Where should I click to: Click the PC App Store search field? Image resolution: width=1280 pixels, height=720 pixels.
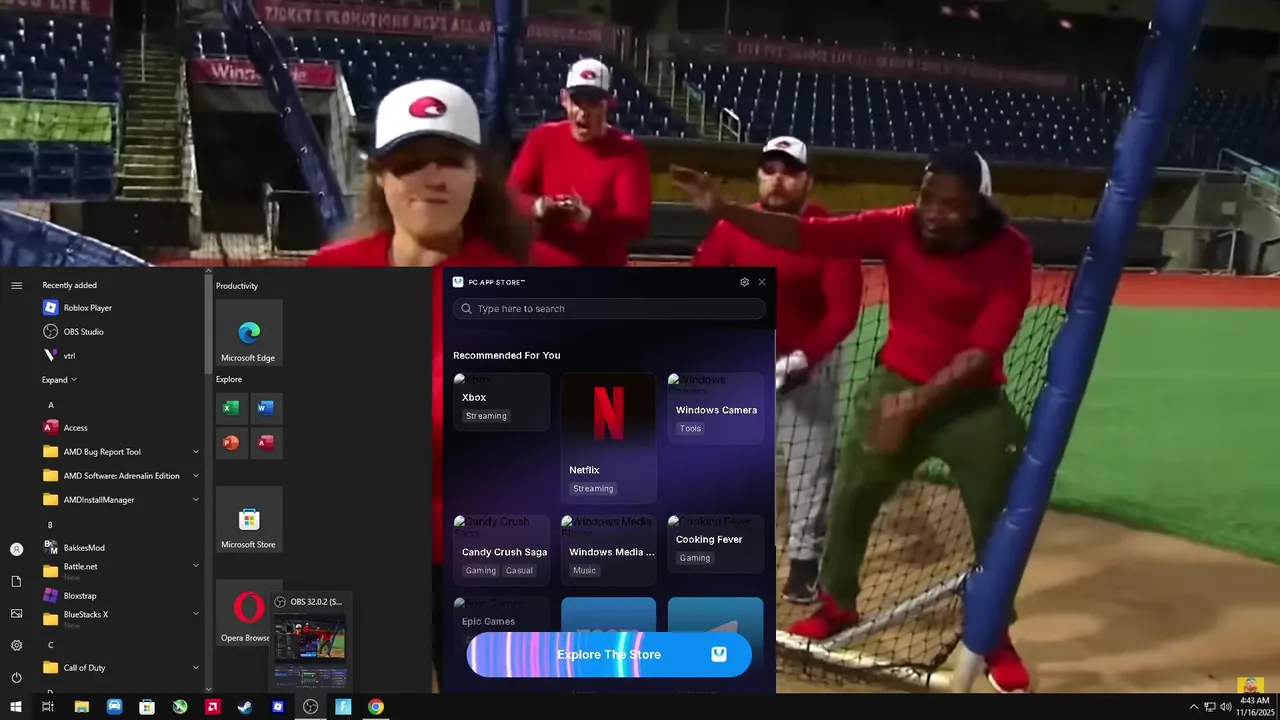pos(609,309)
